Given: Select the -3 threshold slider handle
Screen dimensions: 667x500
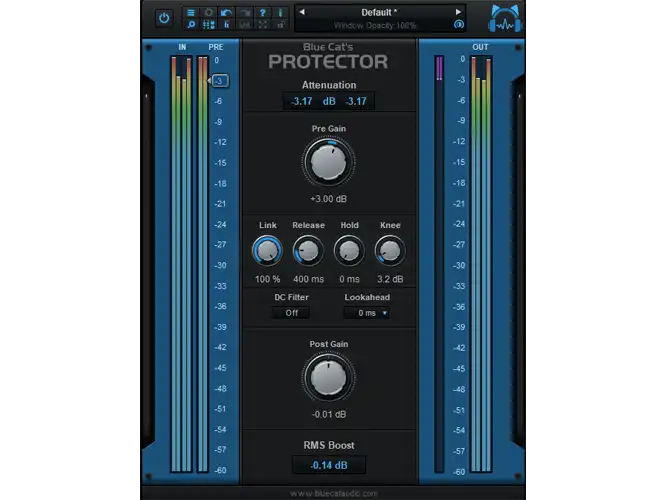Looking at the screenshot, I should [219, 80].
